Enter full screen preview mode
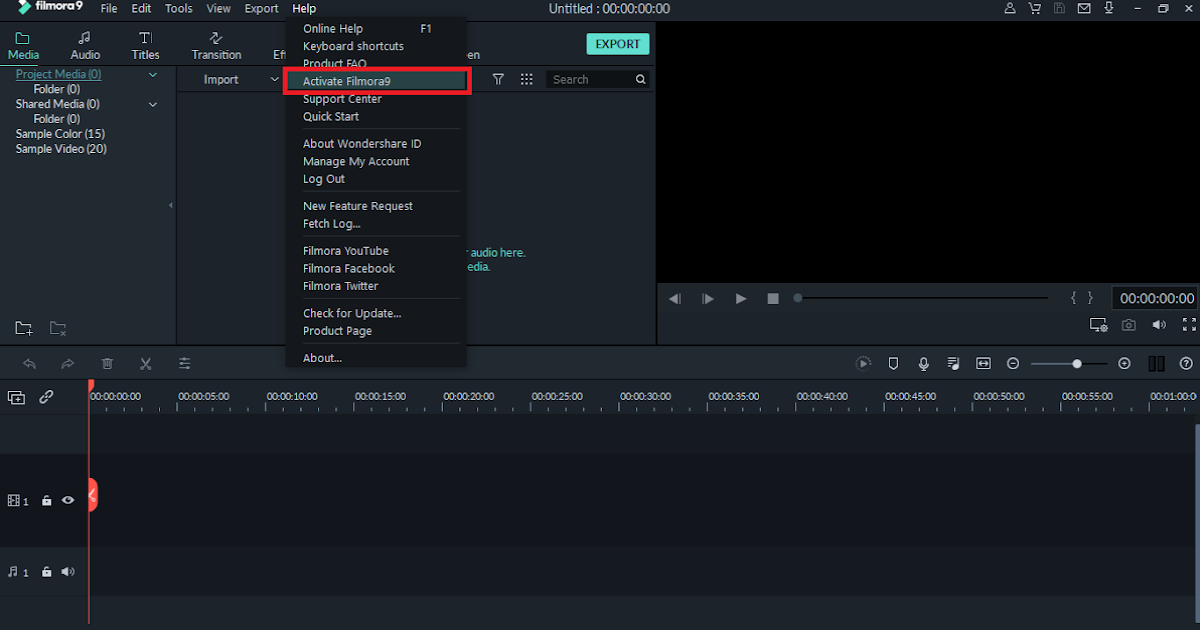1200x630 pixels. click(1189, 325)
